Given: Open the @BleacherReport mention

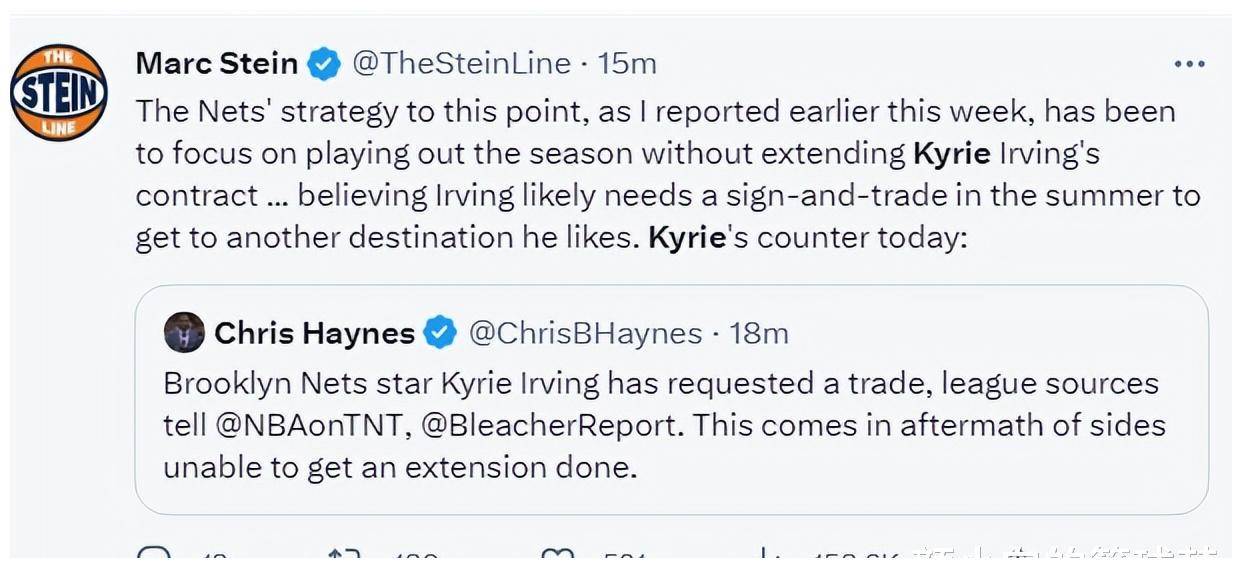Looking at the screenshot, I should coord(548,425).
